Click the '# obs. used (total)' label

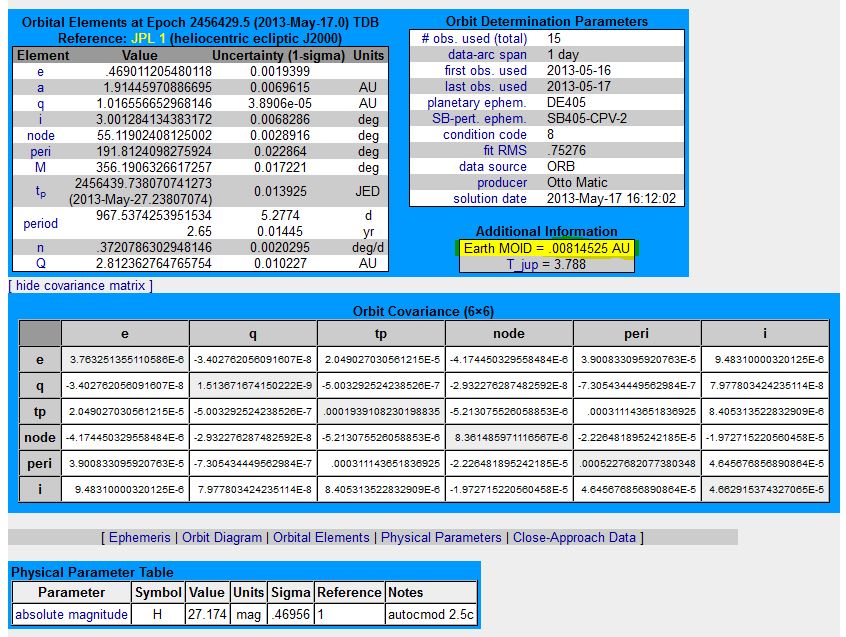pyautogui.click(x=473, y=38)
